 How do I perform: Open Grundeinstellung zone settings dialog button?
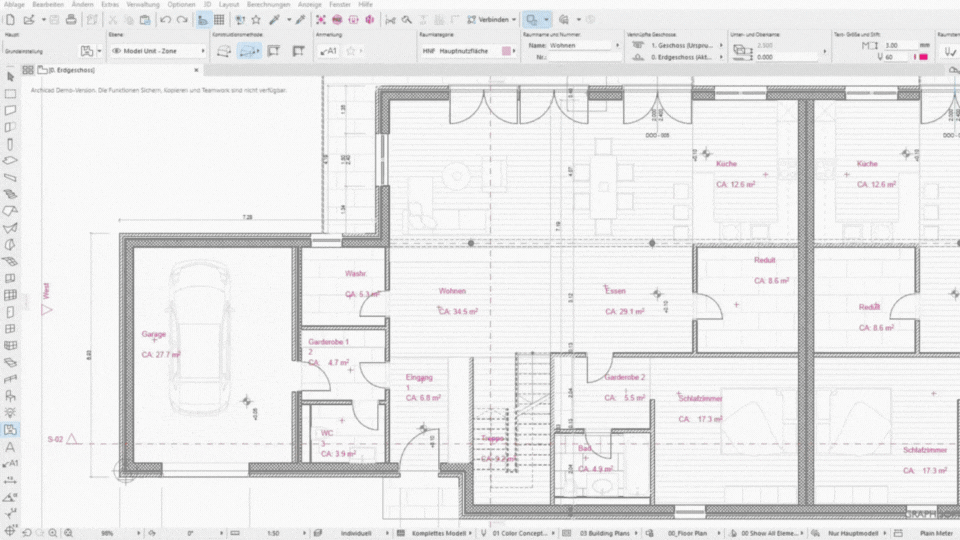click(x=87, y=51)
